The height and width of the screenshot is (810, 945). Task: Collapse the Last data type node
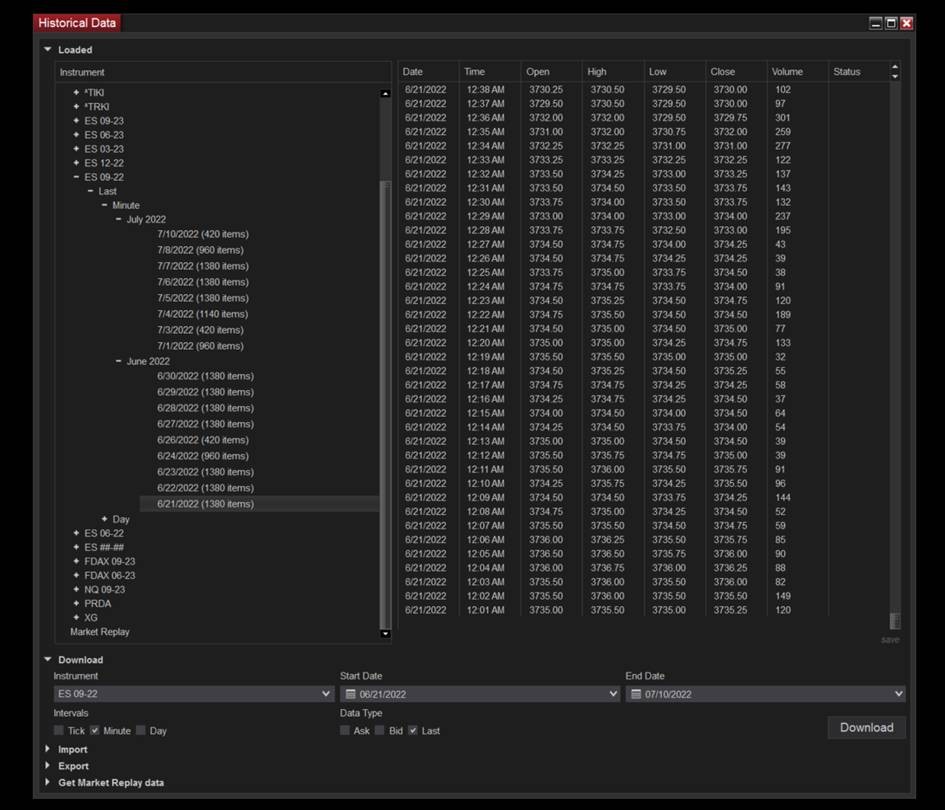(x=90, y=191)
